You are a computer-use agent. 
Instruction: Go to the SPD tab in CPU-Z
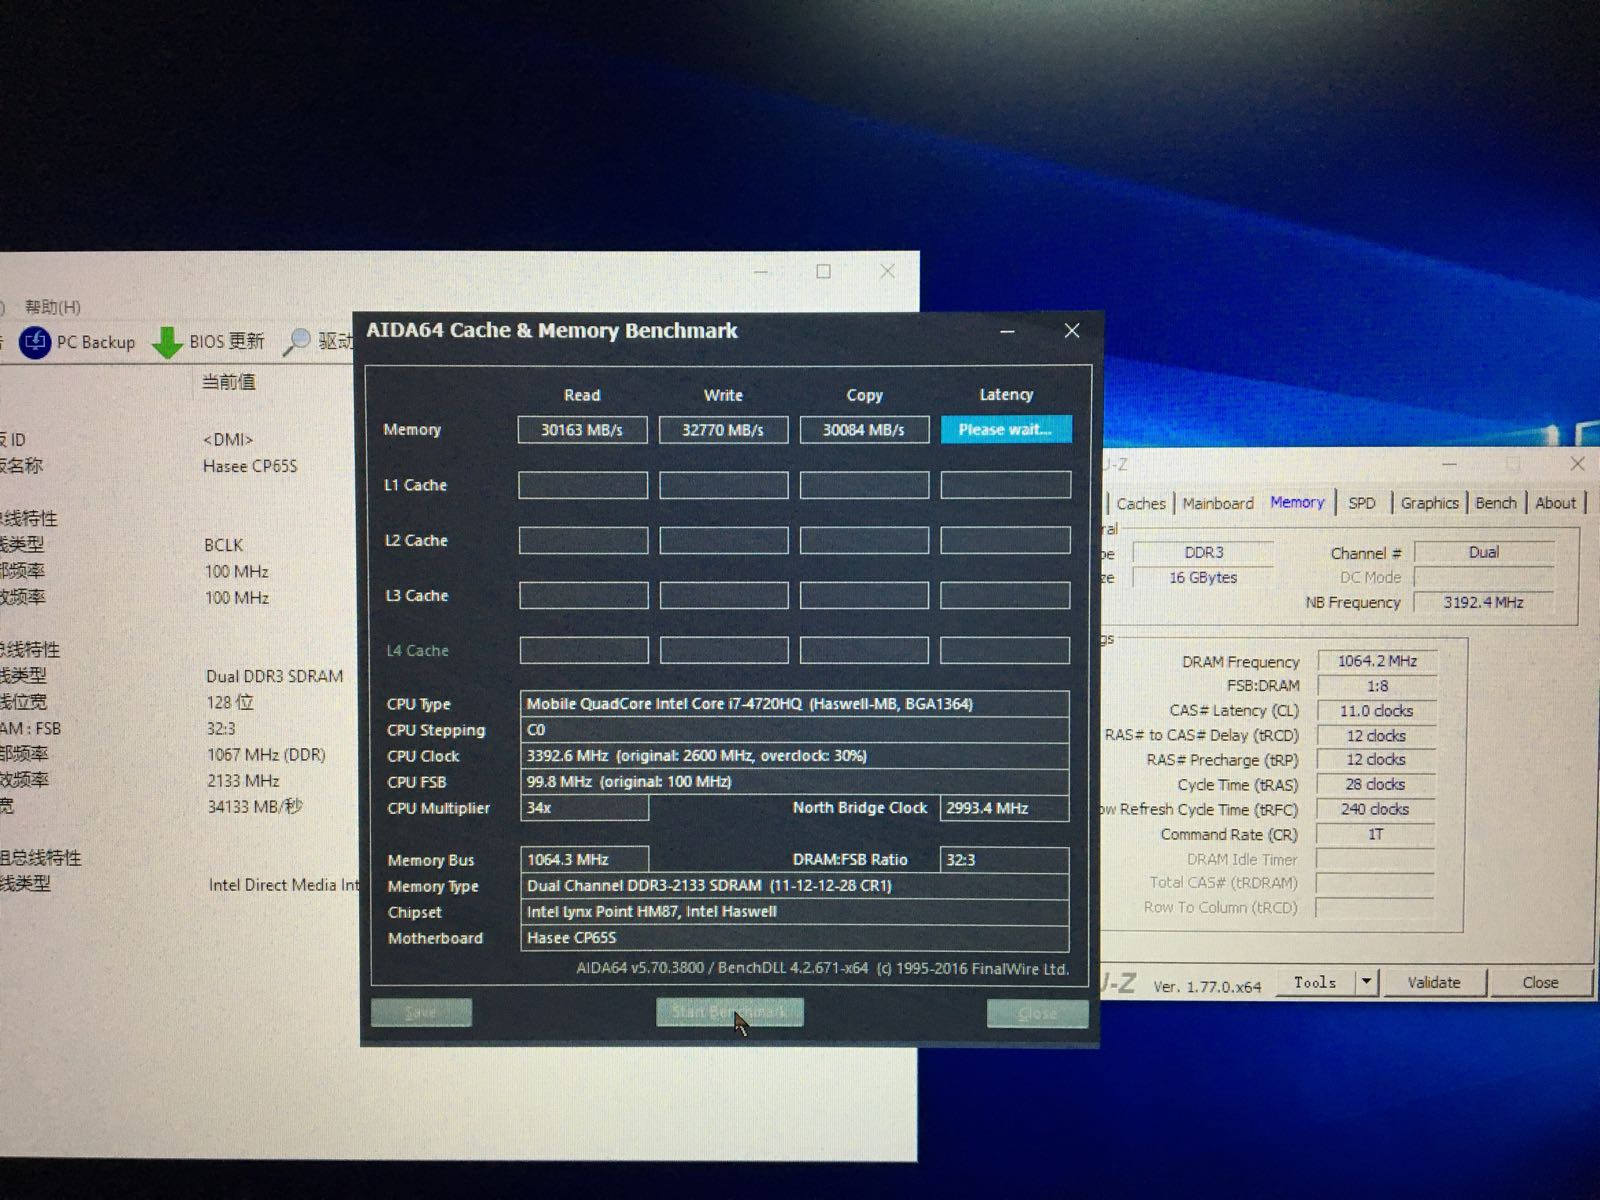coord(1362,503)
